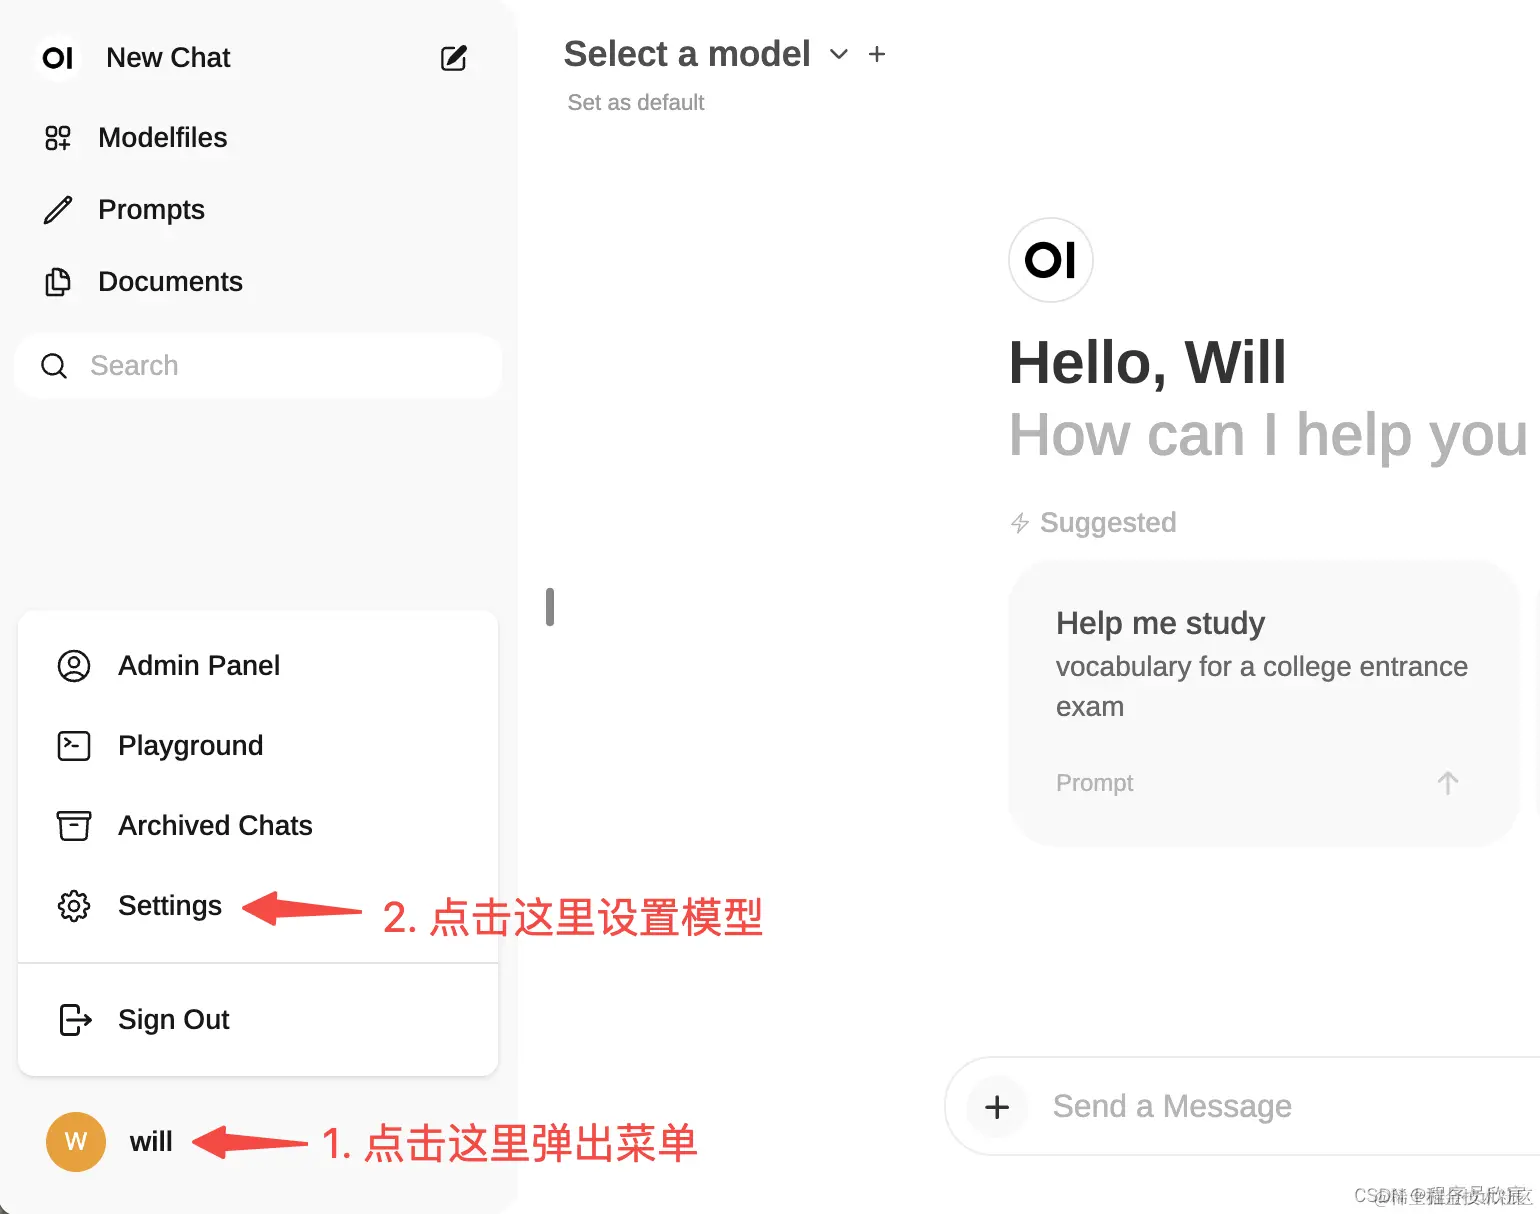Click the Open WebUI logo beside New Chat
Image resolution: width=1540 pixels, height=1214 pixels.
point(58,58)
